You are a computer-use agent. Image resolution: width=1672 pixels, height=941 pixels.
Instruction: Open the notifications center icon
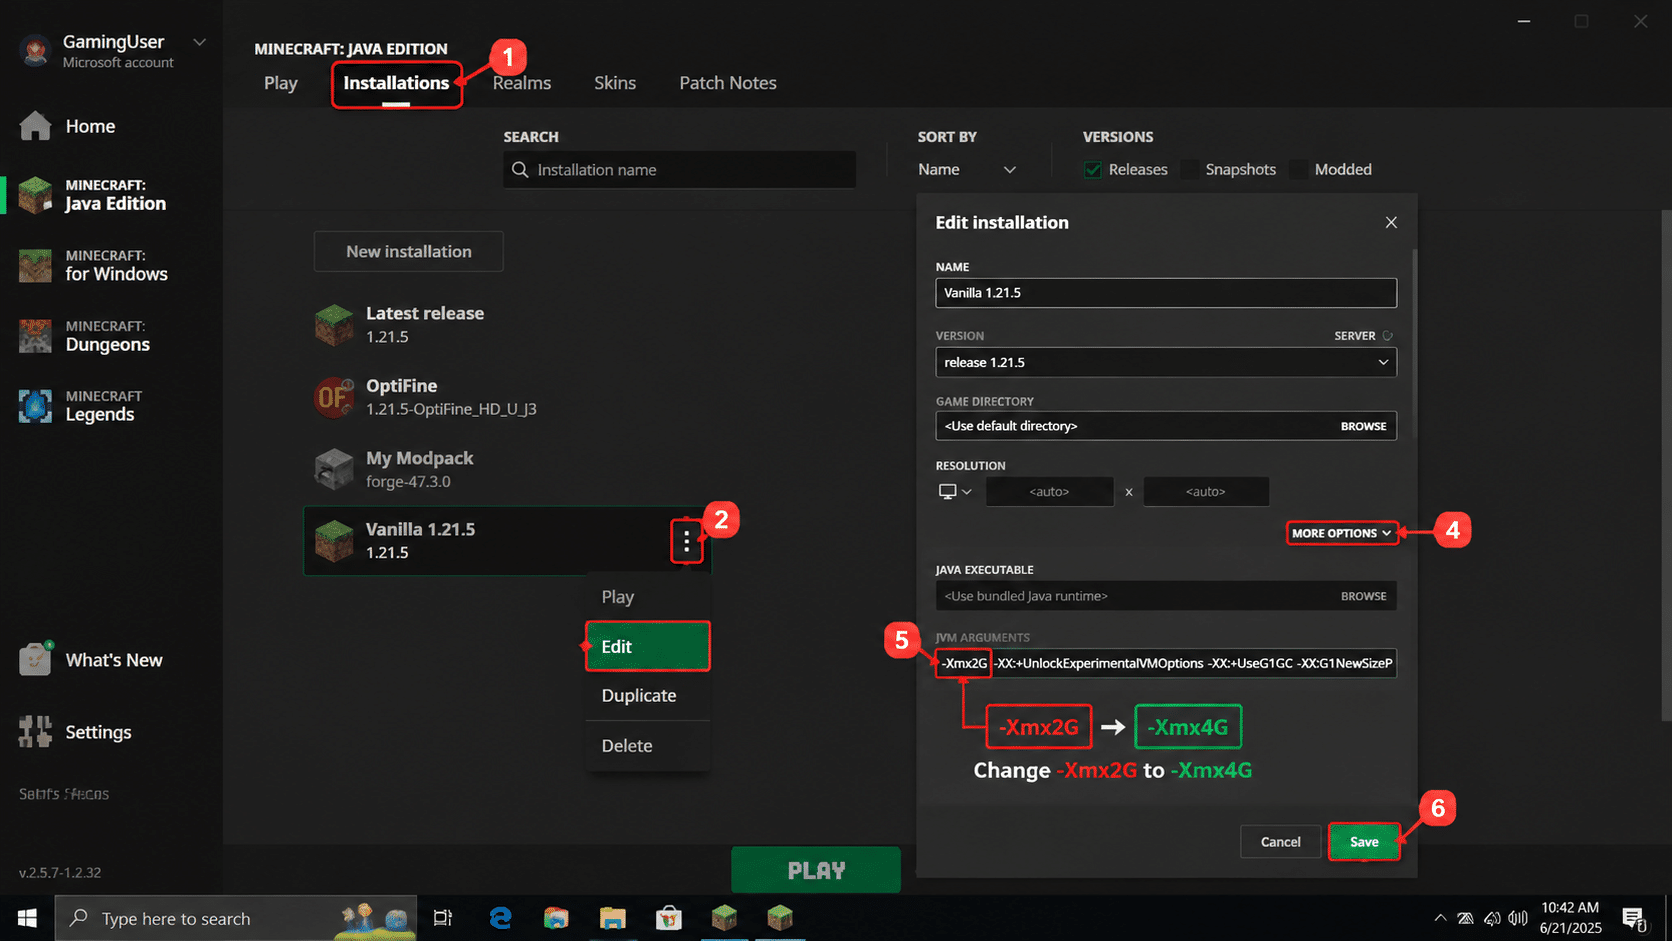pos(1634,918)
